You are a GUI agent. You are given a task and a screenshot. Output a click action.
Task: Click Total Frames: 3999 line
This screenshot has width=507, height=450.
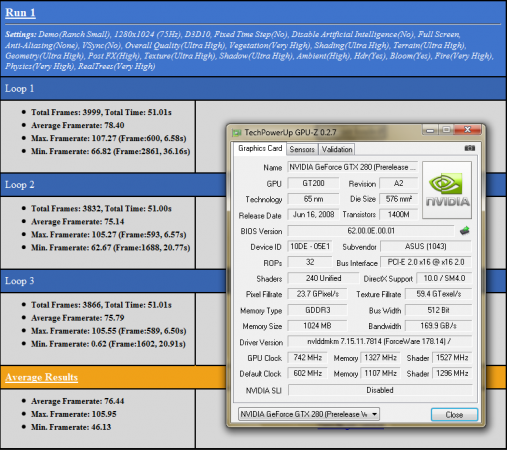101,112
